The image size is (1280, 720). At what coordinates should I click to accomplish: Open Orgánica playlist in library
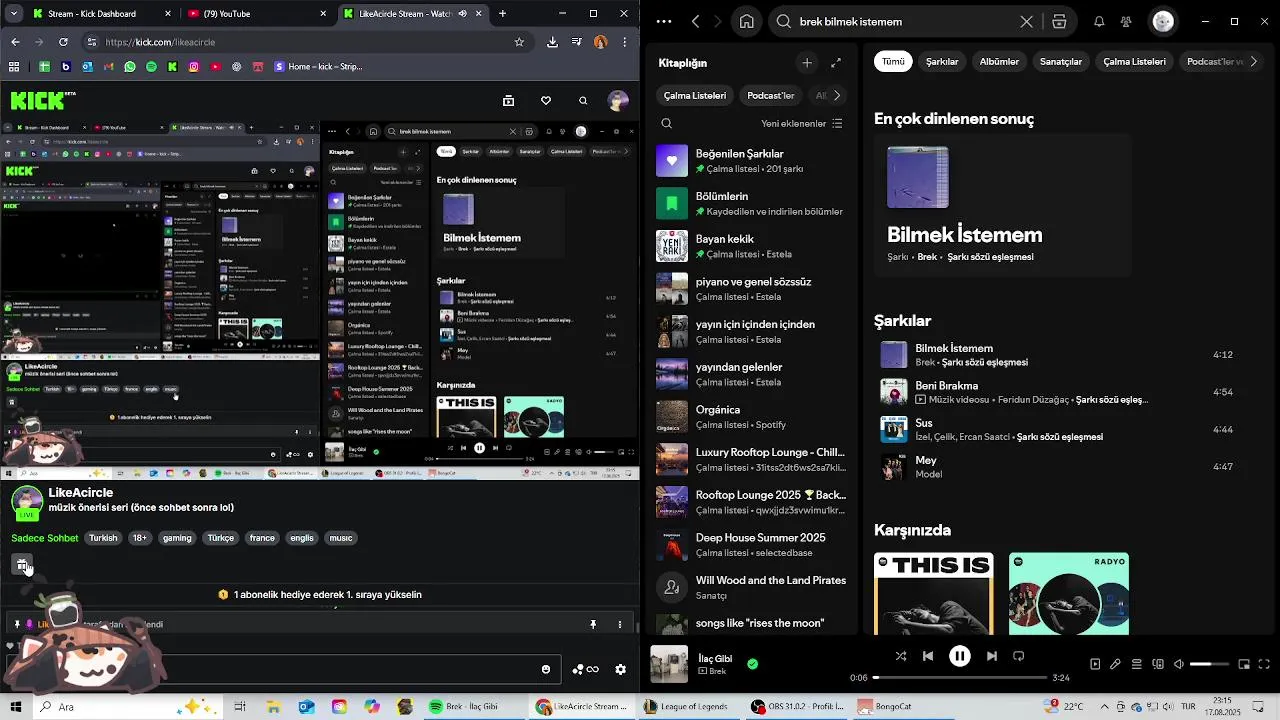(x=750, y=417)
